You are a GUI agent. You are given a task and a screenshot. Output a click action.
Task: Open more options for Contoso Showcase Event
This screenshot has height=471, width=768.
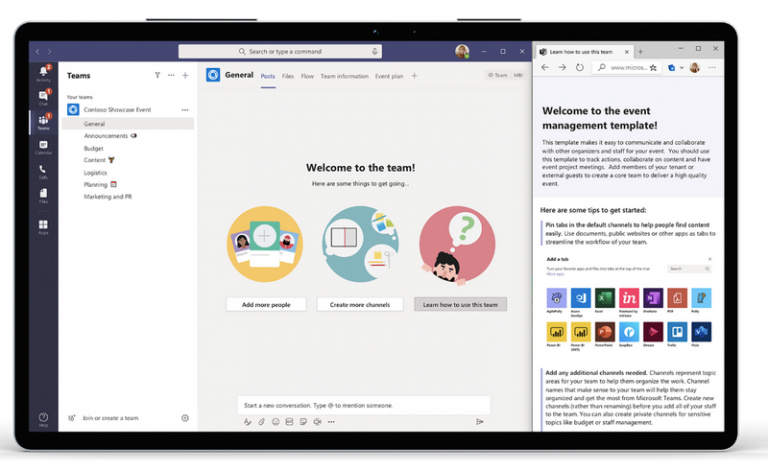pyautogui.click(x=185, y=110)
